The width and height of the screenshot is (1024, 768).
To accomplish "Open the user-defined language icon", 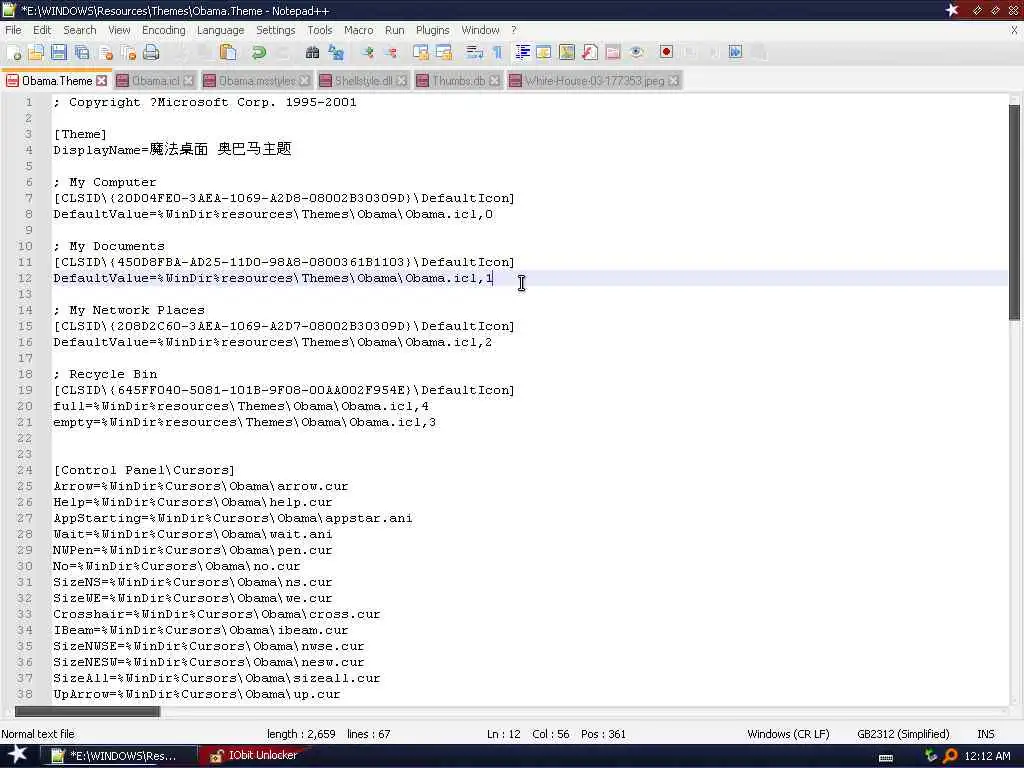I will click(544, 53).
